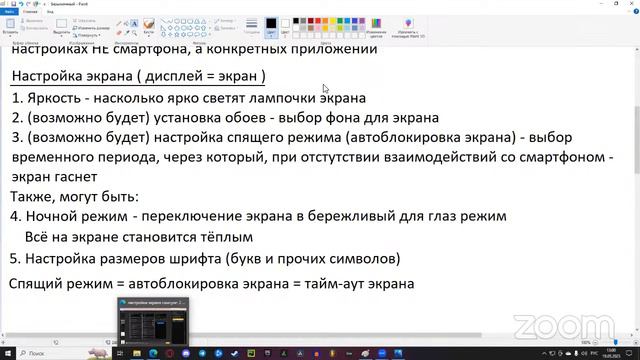640x360 pixels.
Task: Open the line Thickness (Толщина) dropdown
Action: [251, 27]
